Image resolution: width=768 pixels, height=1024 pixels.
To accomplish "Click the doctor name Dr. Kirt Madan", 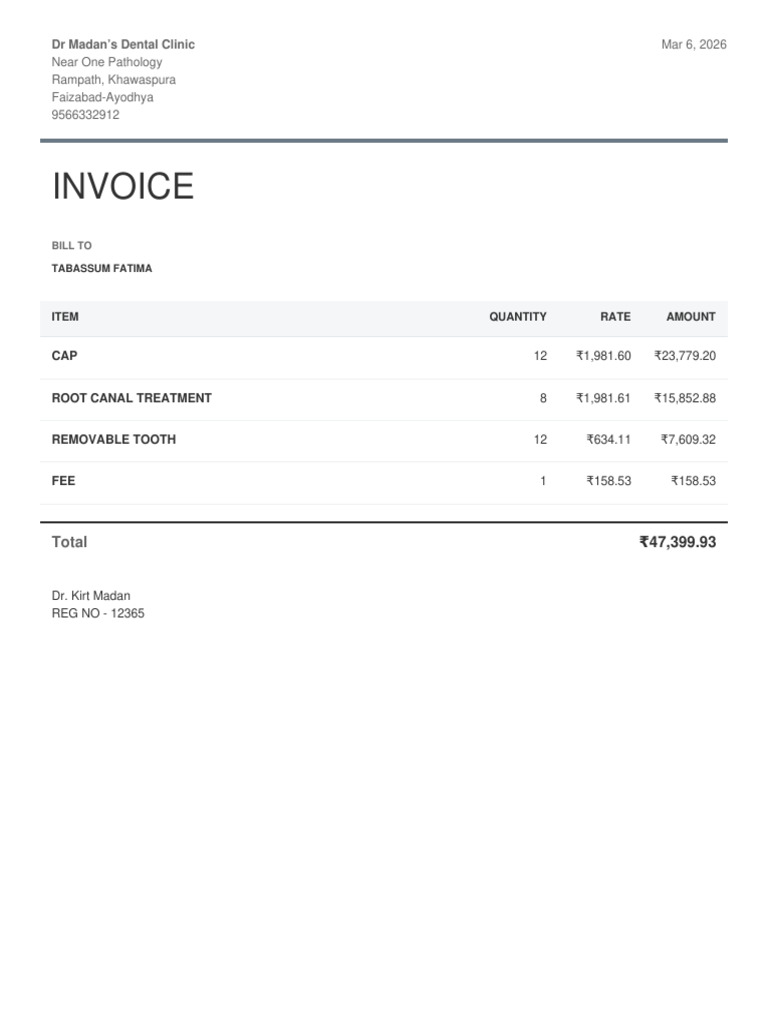I will point(91,596).
